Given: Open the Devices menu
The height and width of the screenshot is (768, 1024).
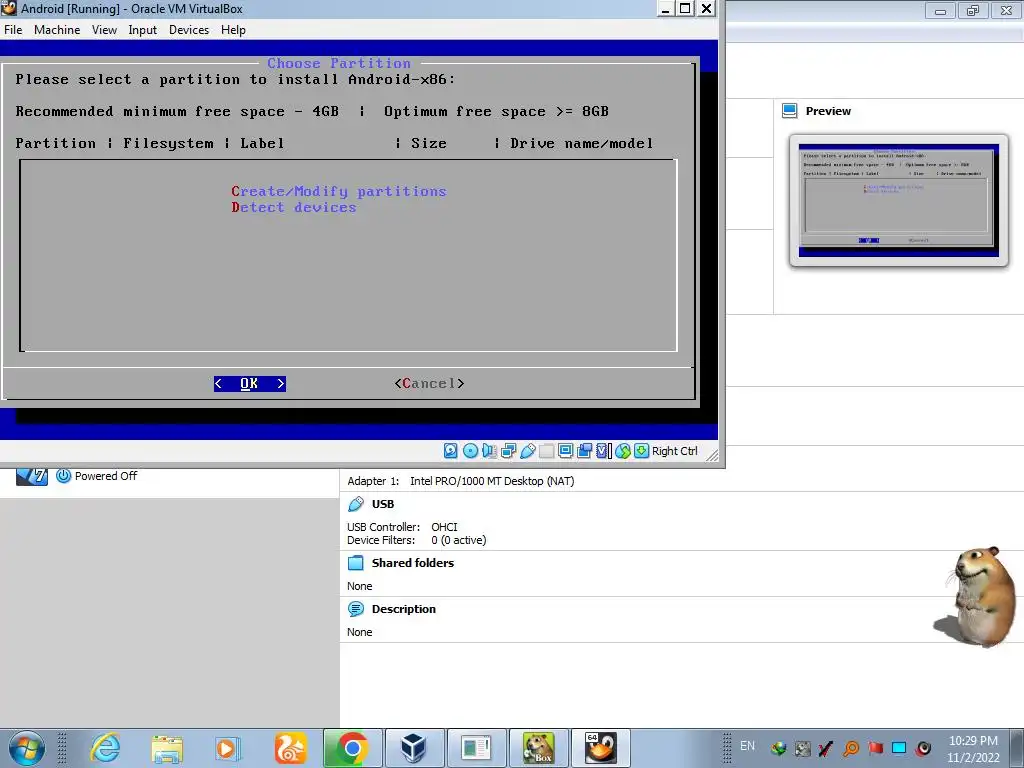Looking at the screenshot, I should pyautogui.click(x=189, y=30).
